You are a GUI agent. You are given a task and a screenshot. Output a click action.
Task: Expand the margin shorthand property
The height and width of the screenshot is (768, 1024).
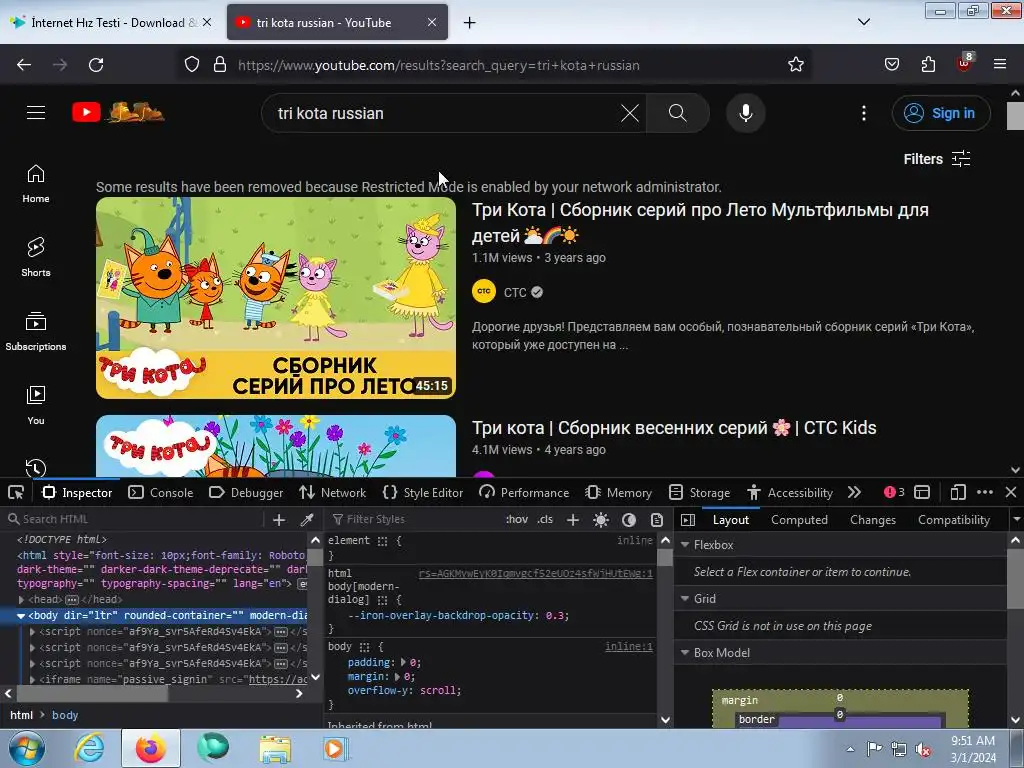[397, 677]
